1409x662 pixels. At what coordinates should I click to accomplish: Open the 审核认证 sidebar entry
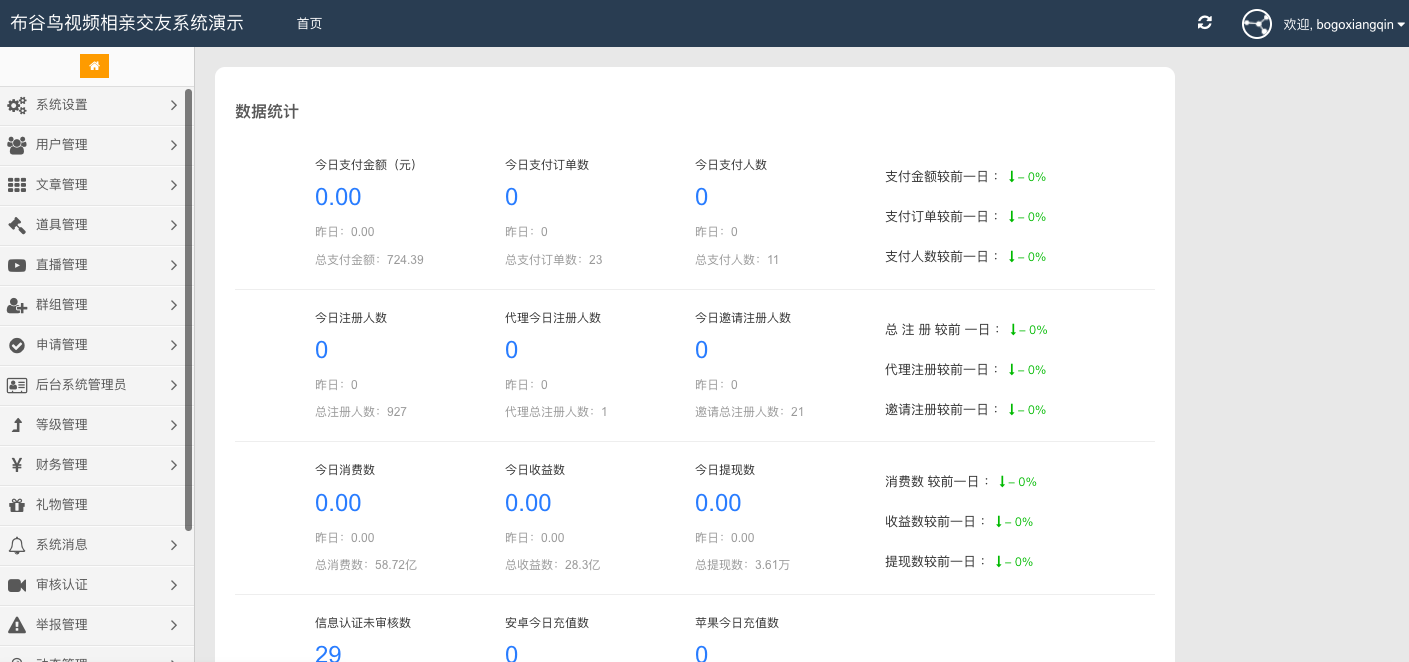(62, 585)
